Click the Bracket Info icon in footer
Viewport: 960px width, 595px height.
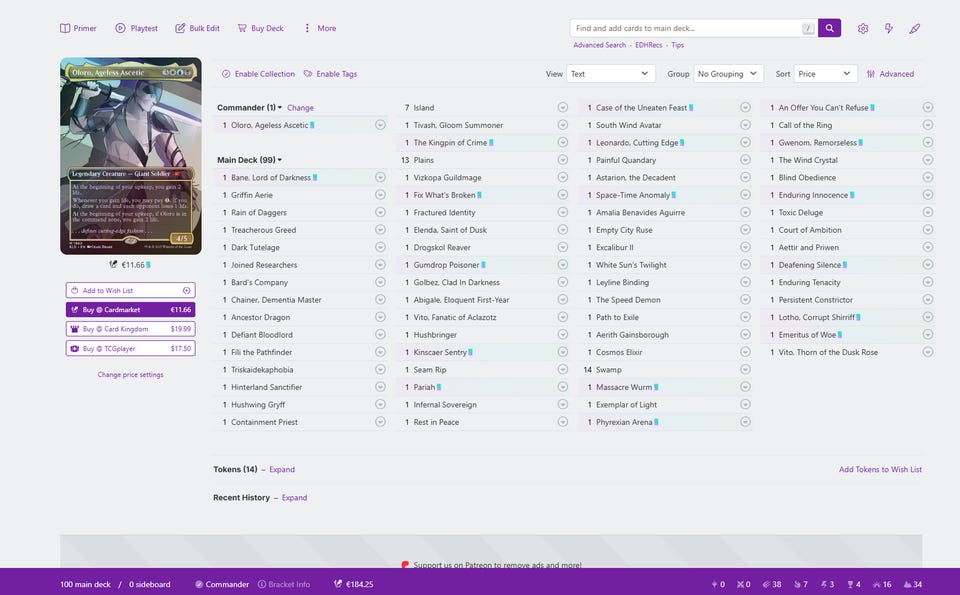(262, 584)
